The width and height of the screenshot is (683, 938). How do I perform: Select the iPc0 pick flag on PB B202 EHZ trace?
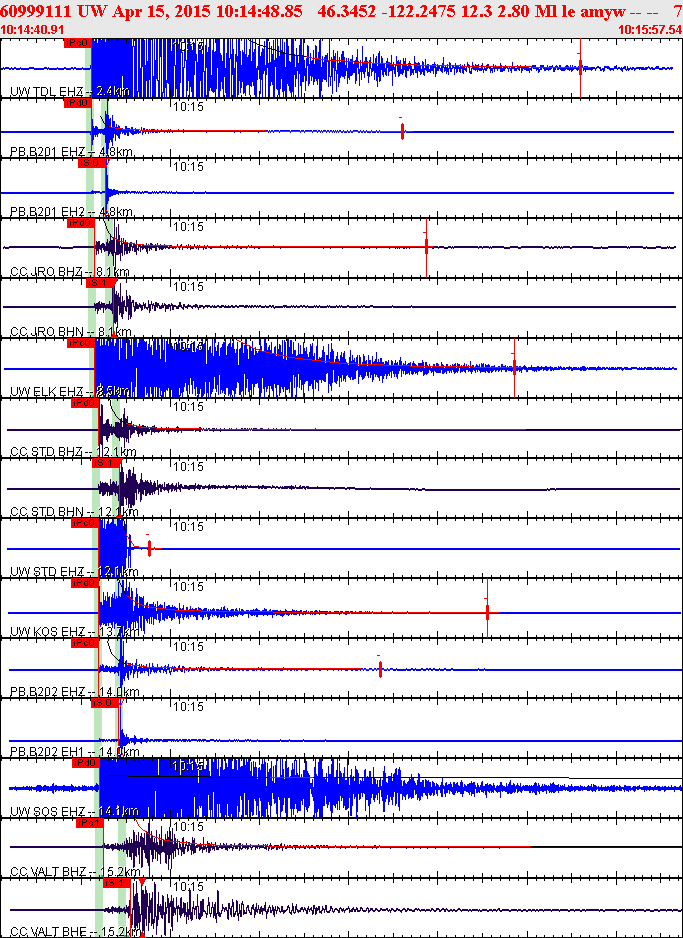(84, 643)
